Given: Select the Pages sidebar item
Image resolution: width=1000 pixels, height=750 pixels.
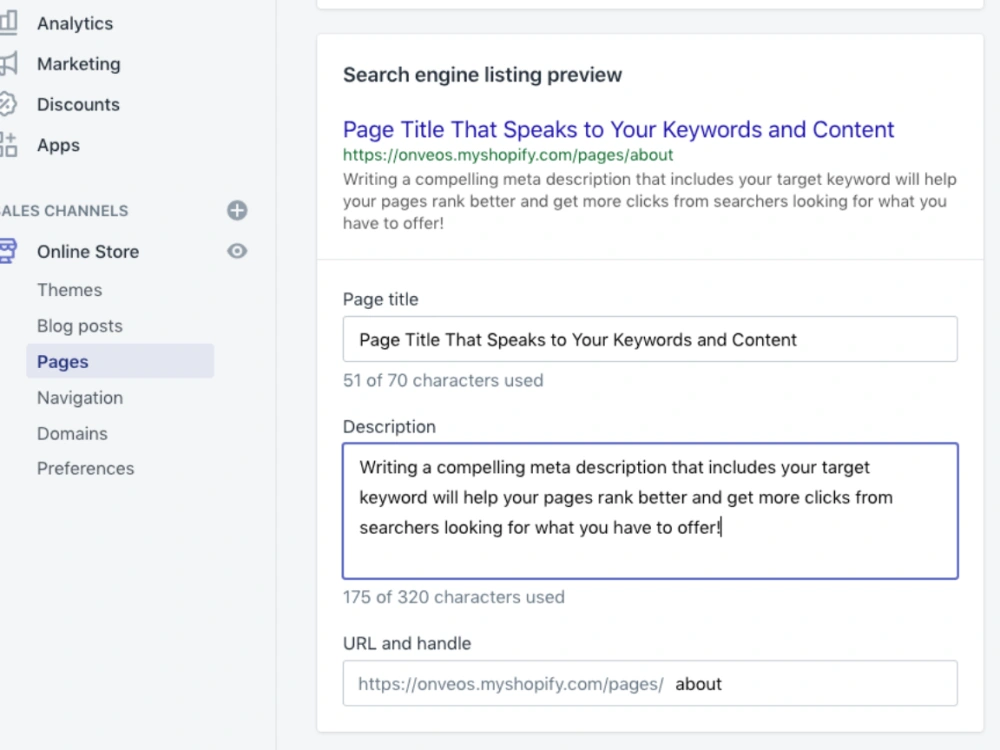Looking at the screenshot, I should click(x=120, y=361).
